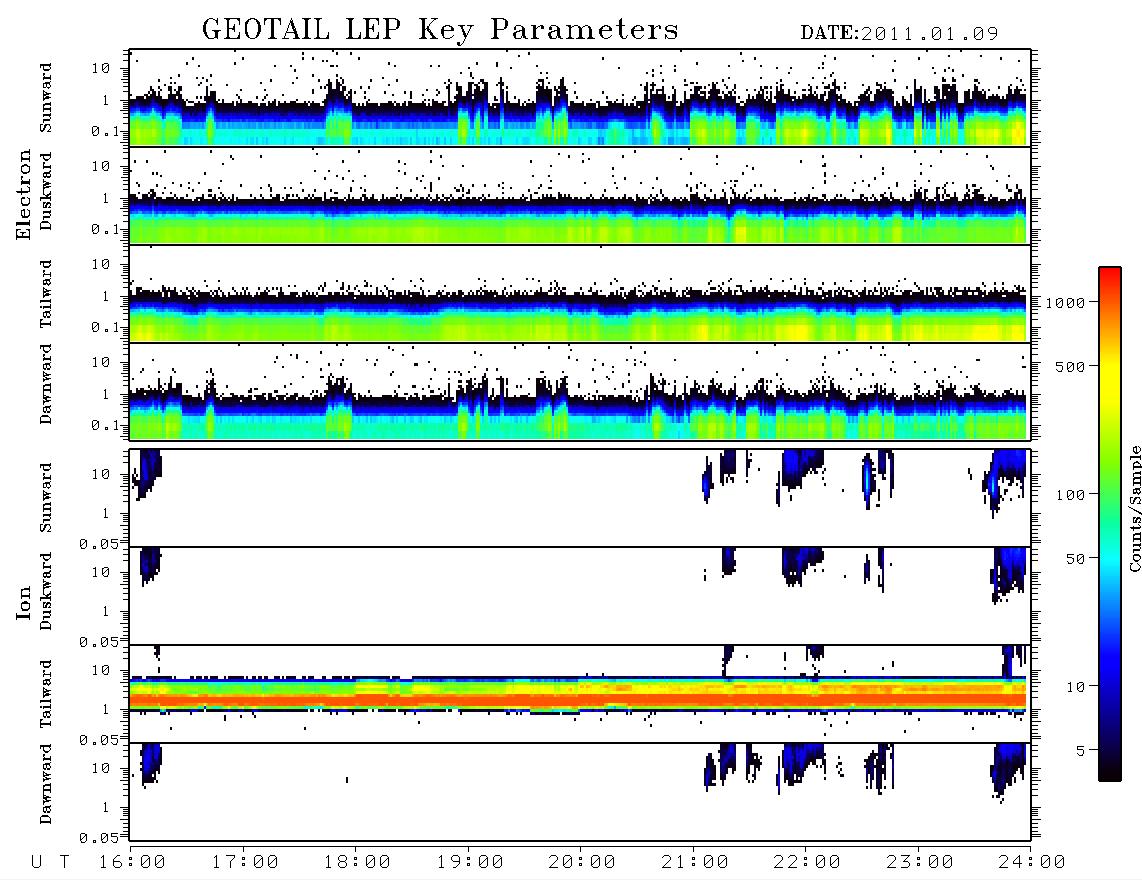
Task: Click the '20:00' time tick label
Action: click(582, 862)
